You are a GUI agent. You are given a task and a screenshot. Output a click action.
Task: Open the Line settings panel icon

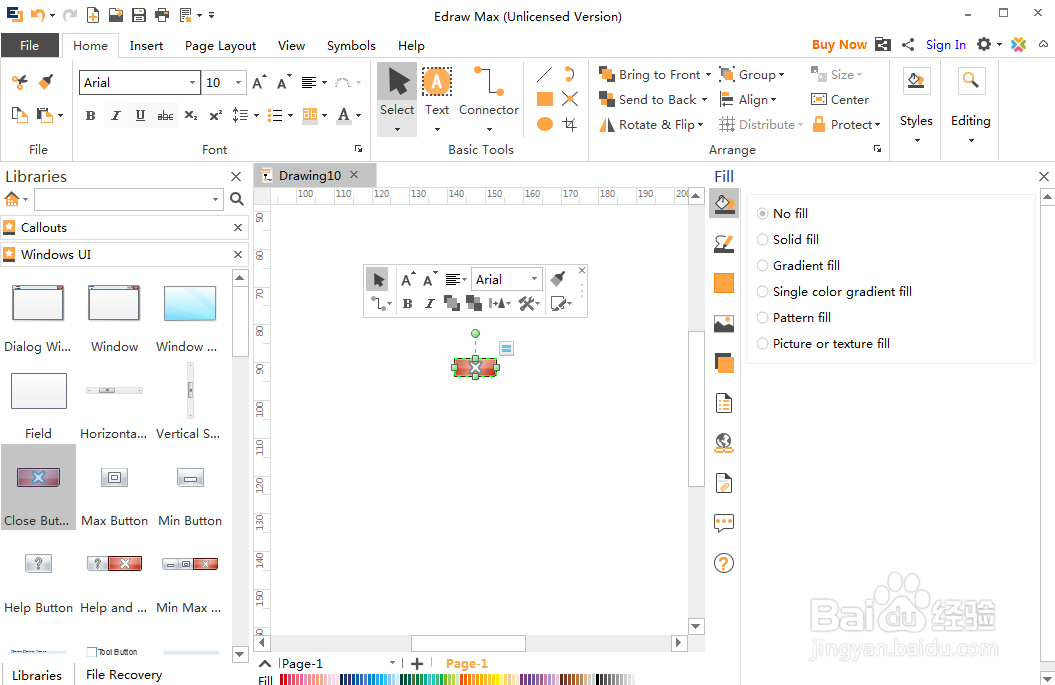[724, 244]
